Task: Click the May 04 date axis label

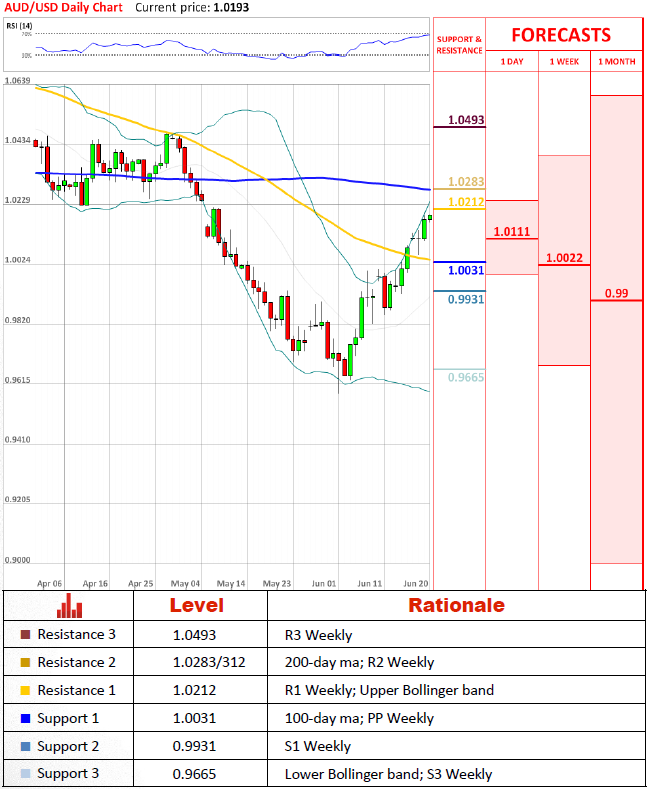Action: coord(186,584)
